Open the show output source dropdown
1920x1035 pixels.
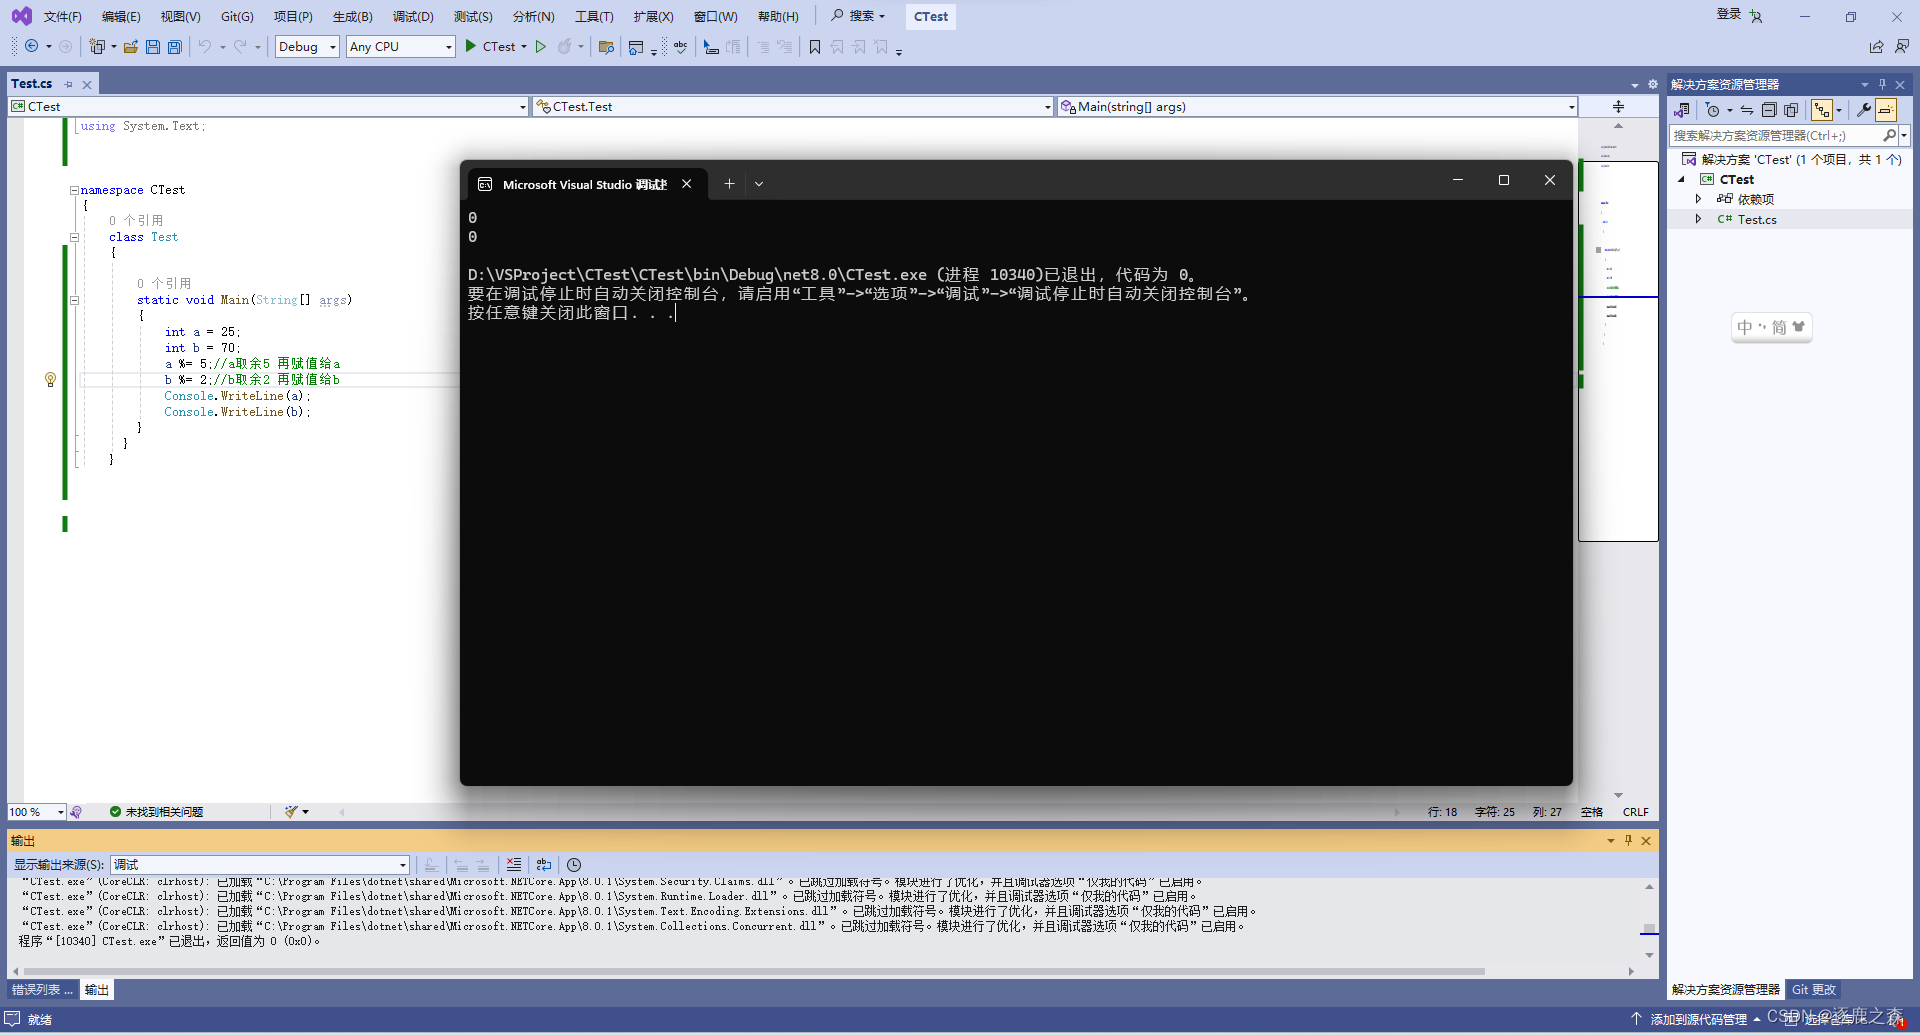[260, 865]
